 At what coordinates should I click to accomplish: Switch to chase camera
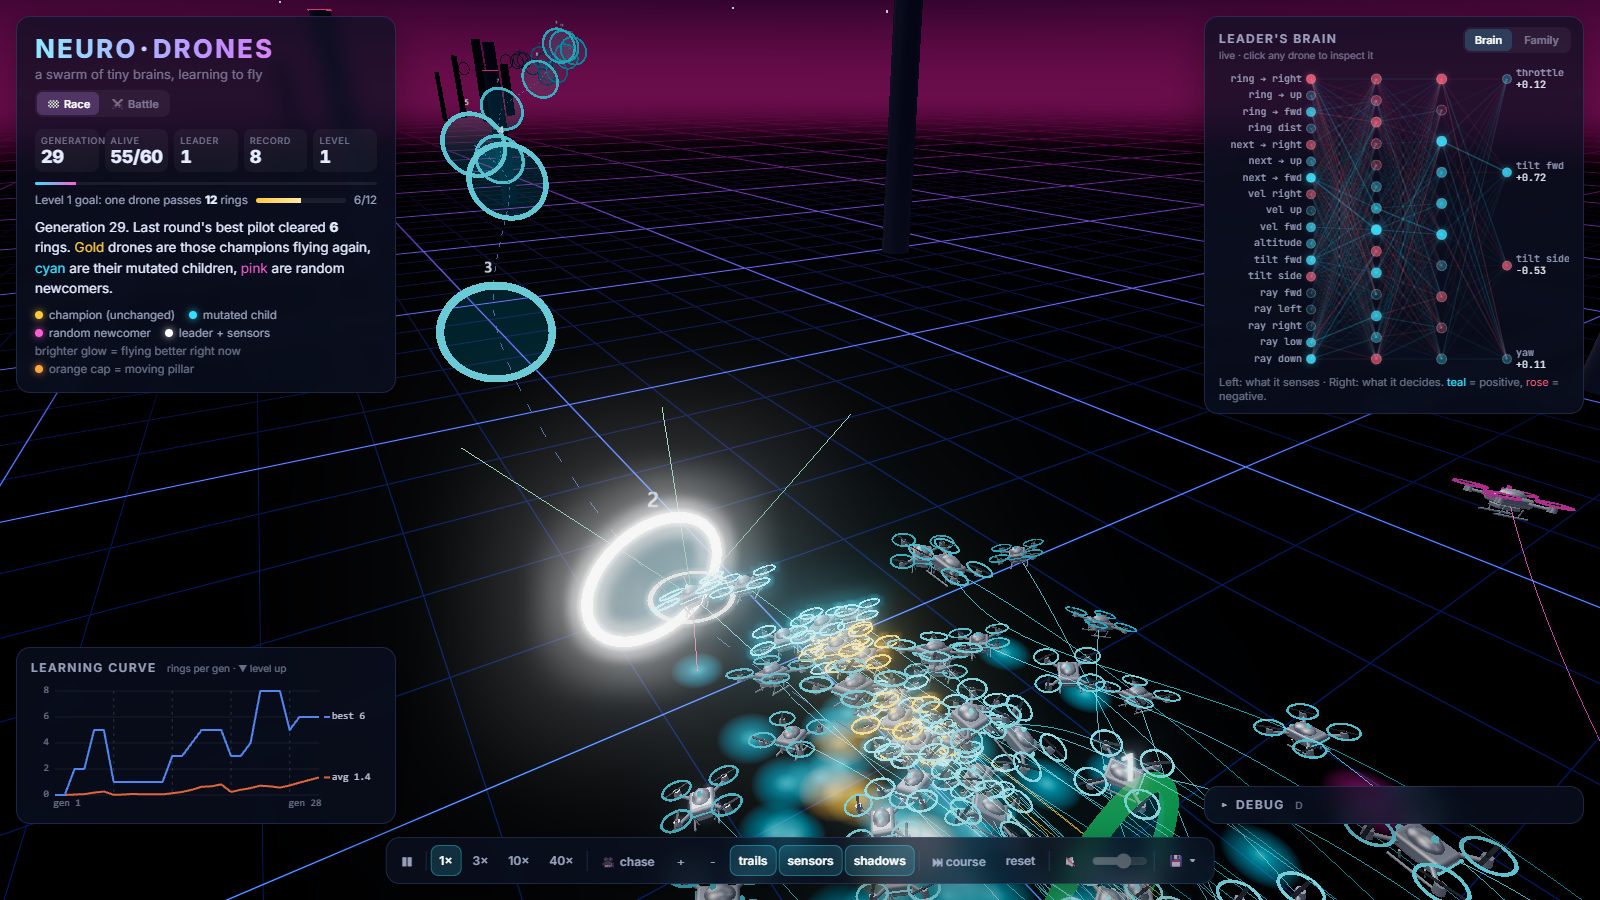click(x=628, y=861)
